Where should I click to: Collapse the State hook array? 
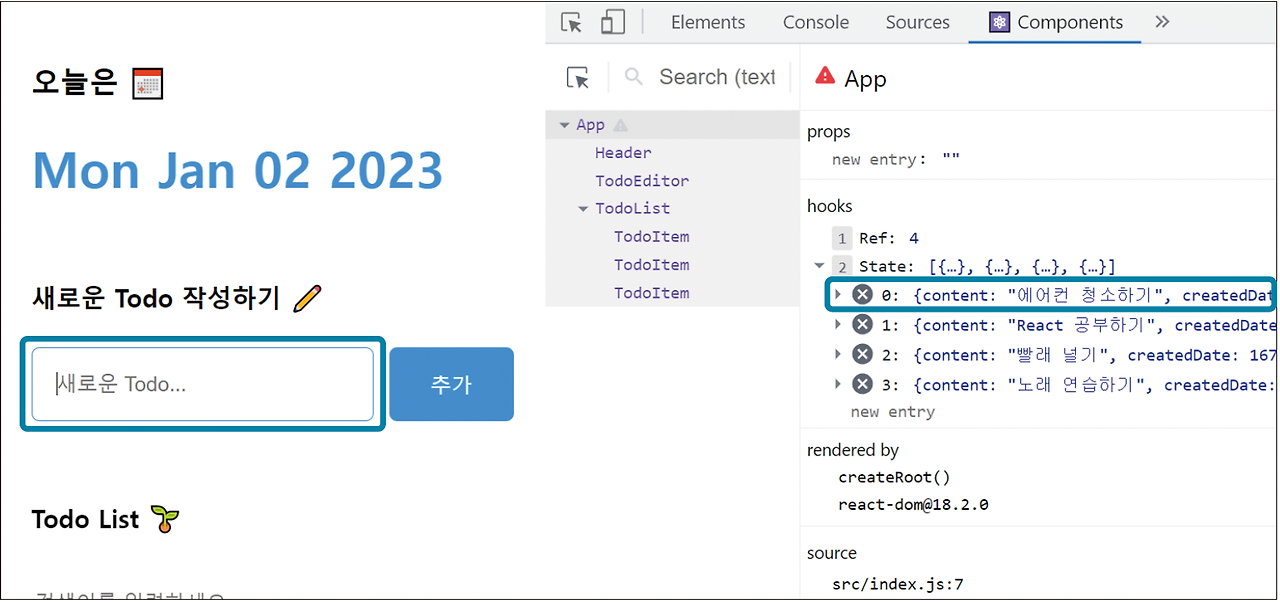click(820, 266)
